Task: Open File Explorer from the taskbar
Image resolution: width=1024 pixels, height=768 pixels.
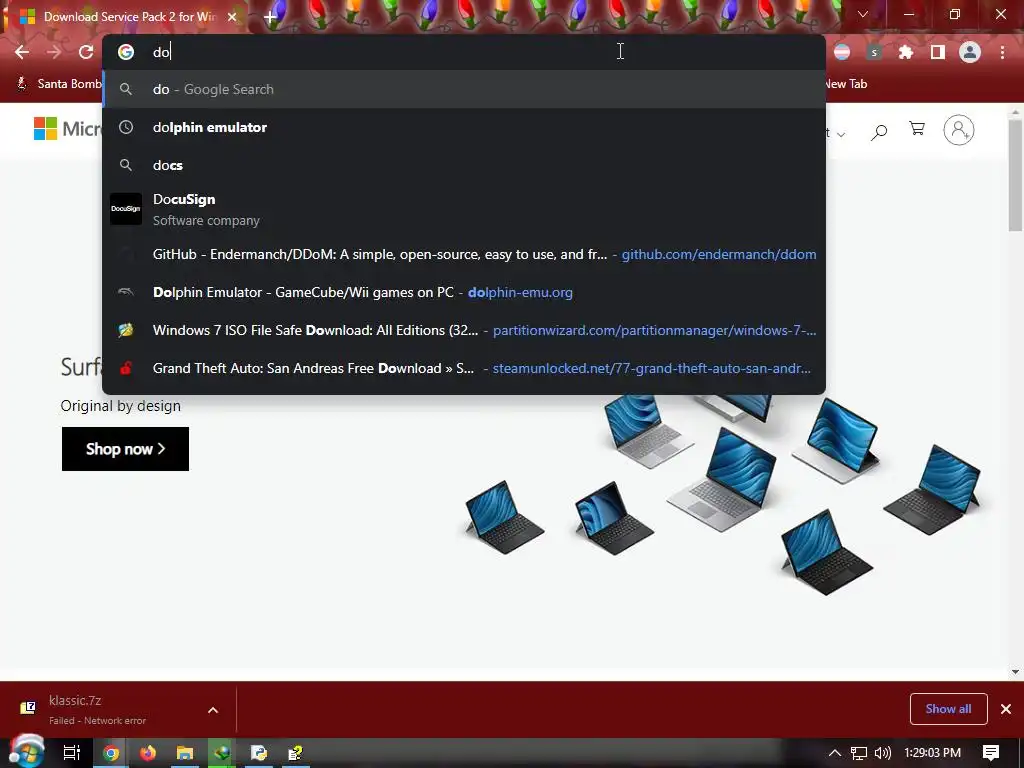Action: pyautogui.click(x=185, y=753)
